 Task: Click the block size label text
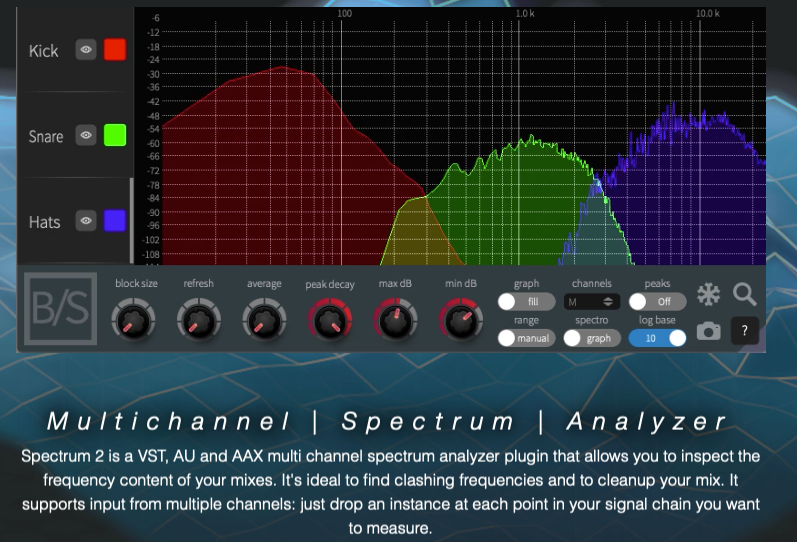click(x=136, y=283)
